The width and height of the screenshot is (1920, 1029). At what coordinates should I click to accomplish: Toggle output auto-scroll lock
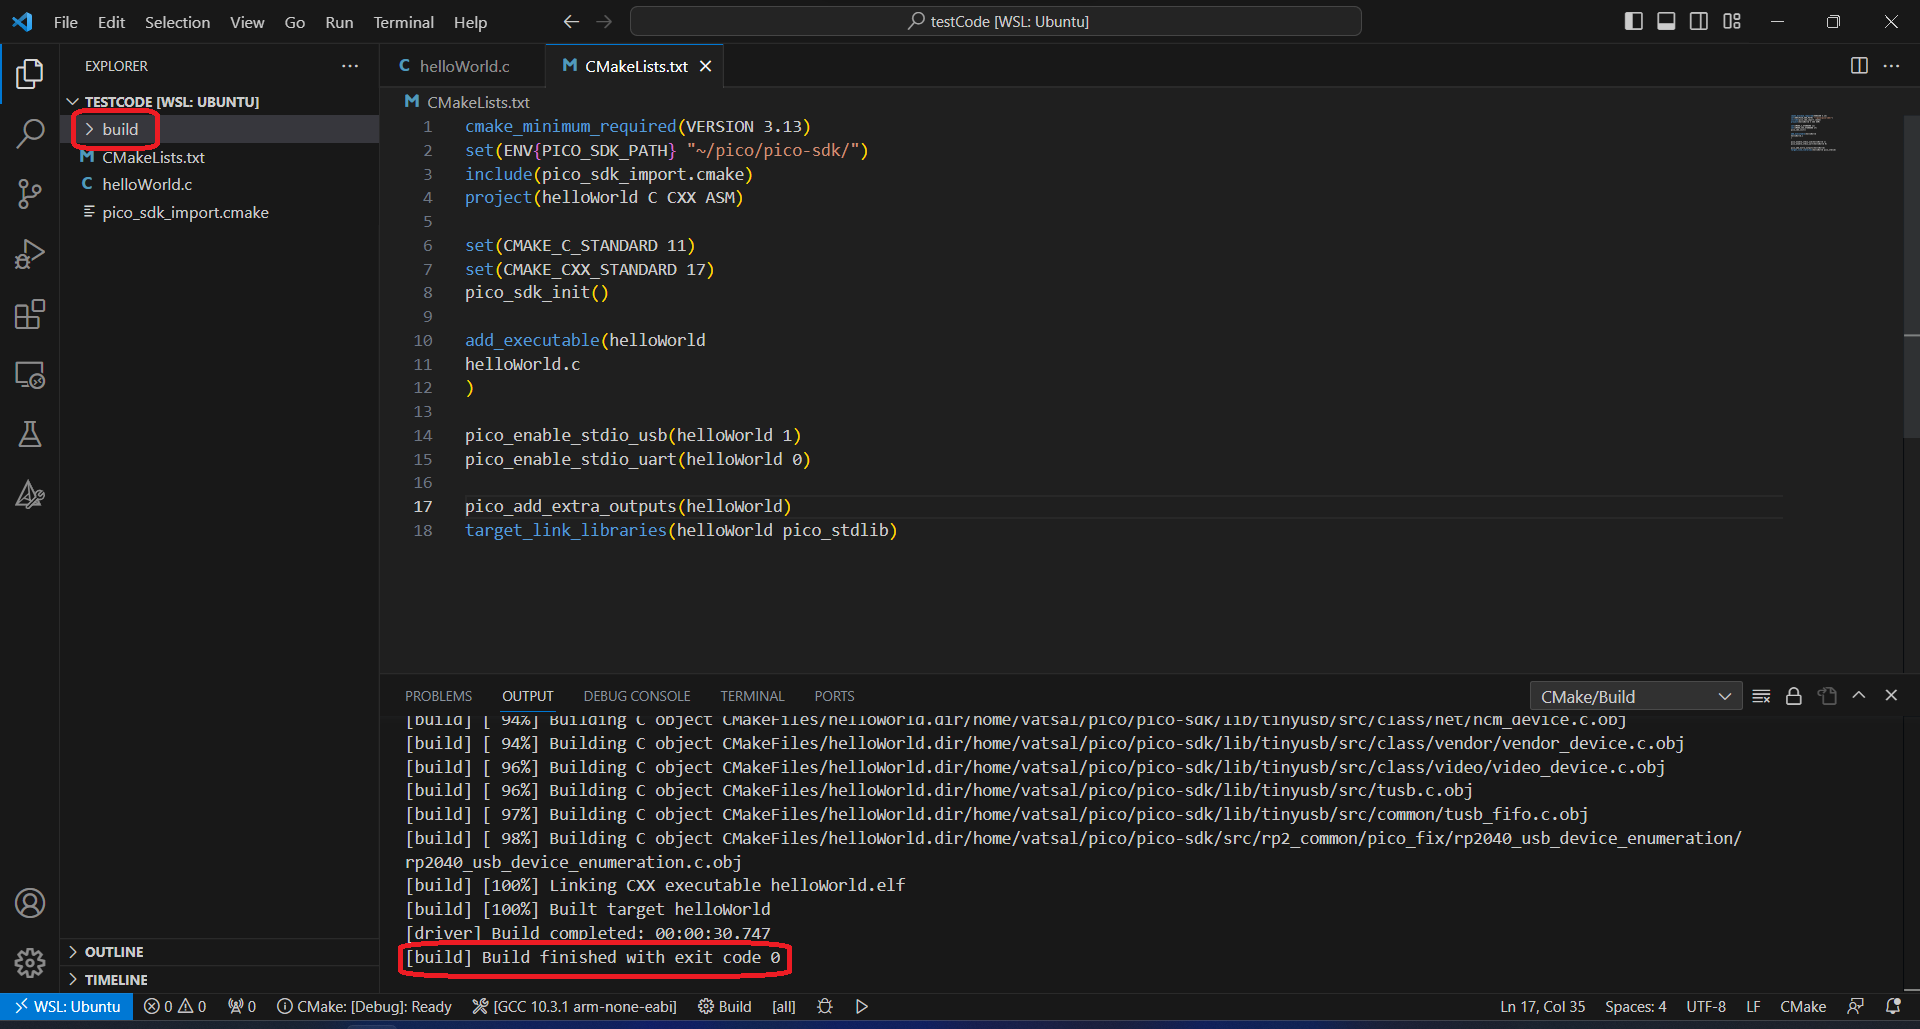pos(1794,696)
